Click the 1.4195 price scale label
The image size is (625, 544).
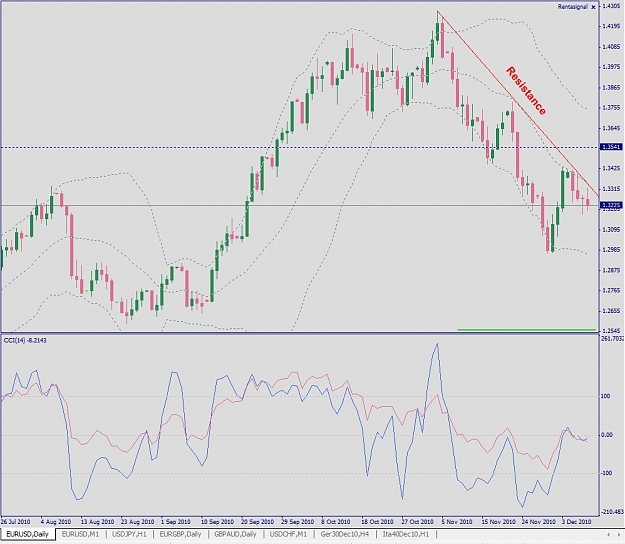point(611,26)
